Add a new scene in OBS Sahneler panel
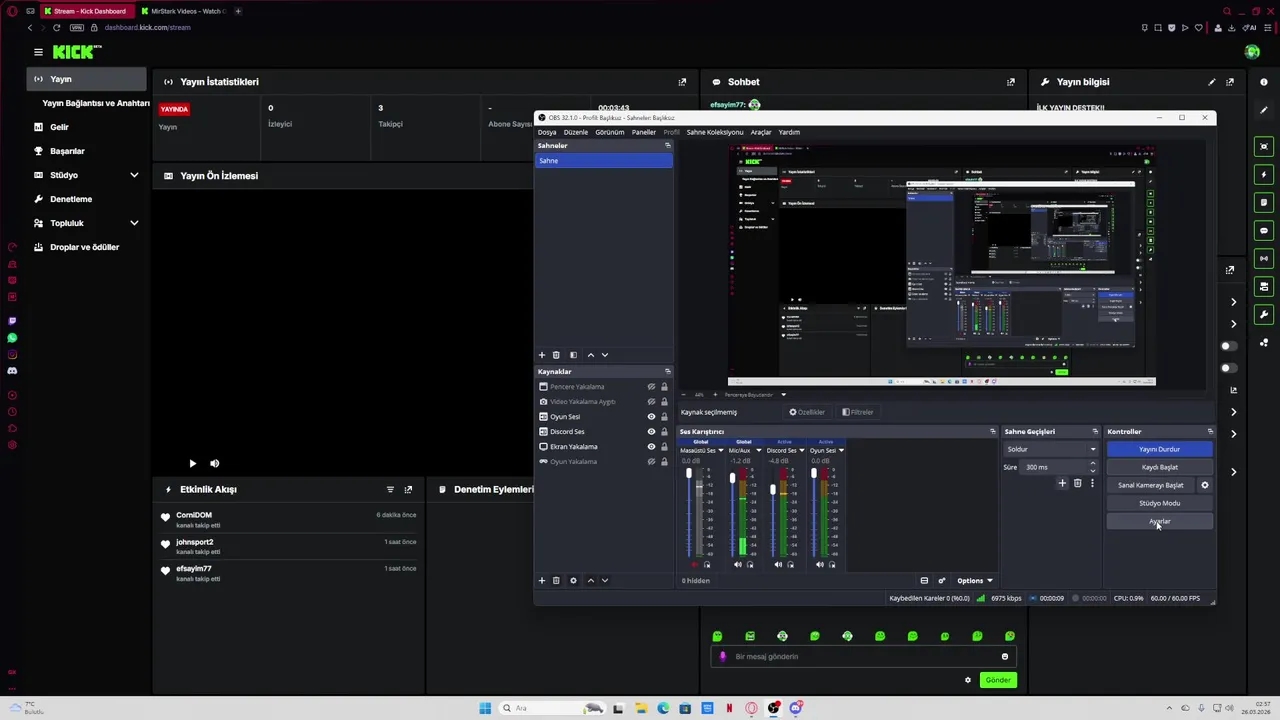Viewport: 1280px width, 720px height. tap(542, 355)
